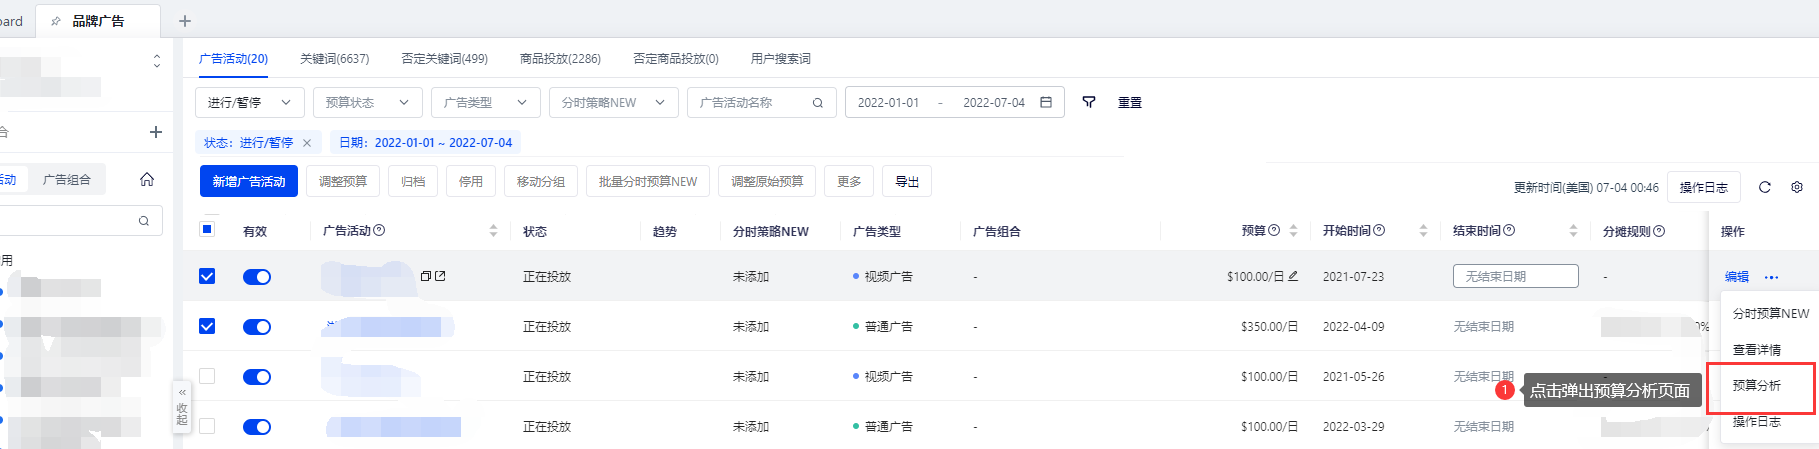
Task: Click the new tab plus icon
Action: point(185,21)
